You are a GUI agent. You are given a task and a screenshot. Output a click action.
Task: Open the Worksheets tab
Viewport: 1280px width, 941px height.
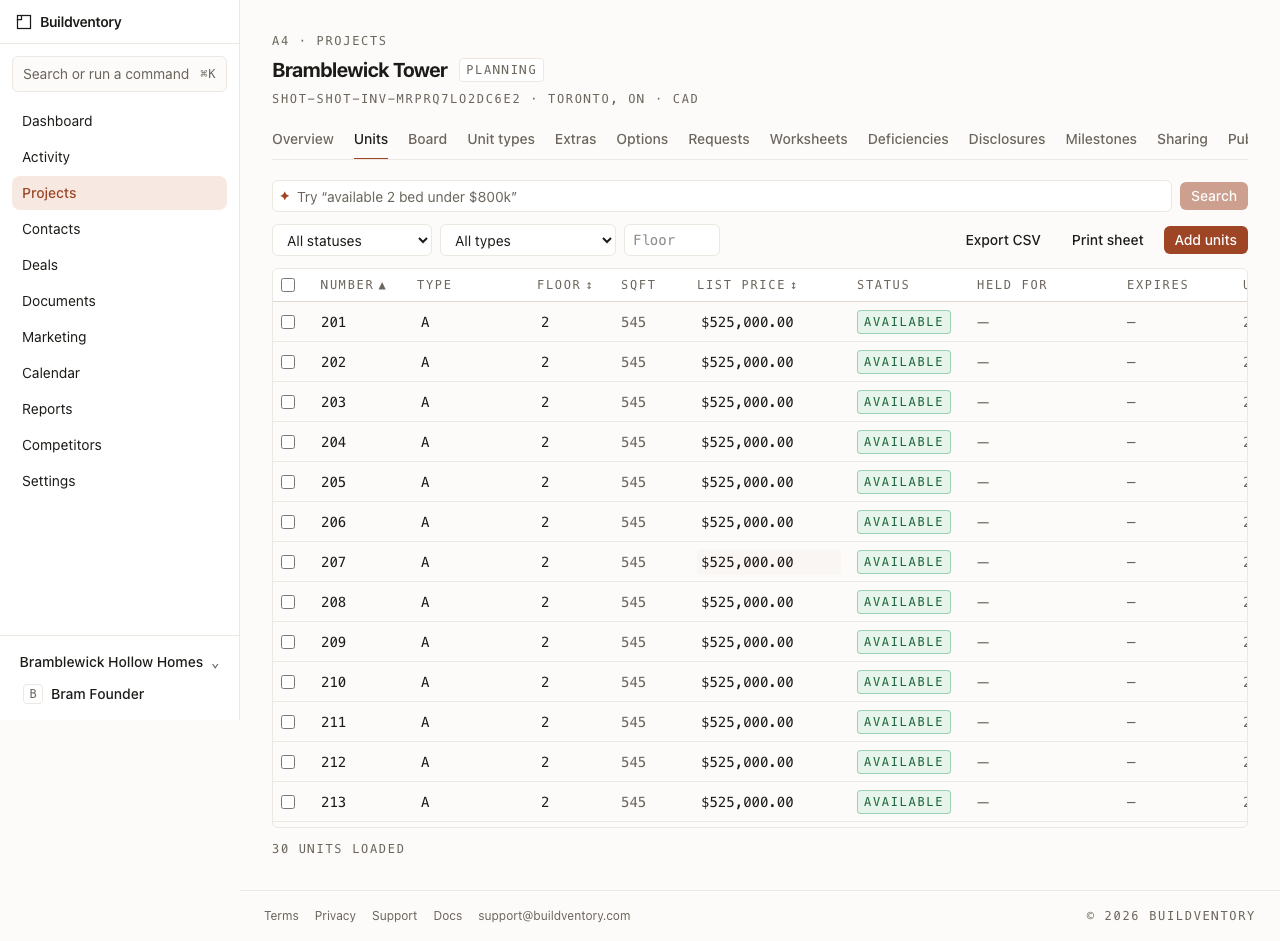click(808, 139)
